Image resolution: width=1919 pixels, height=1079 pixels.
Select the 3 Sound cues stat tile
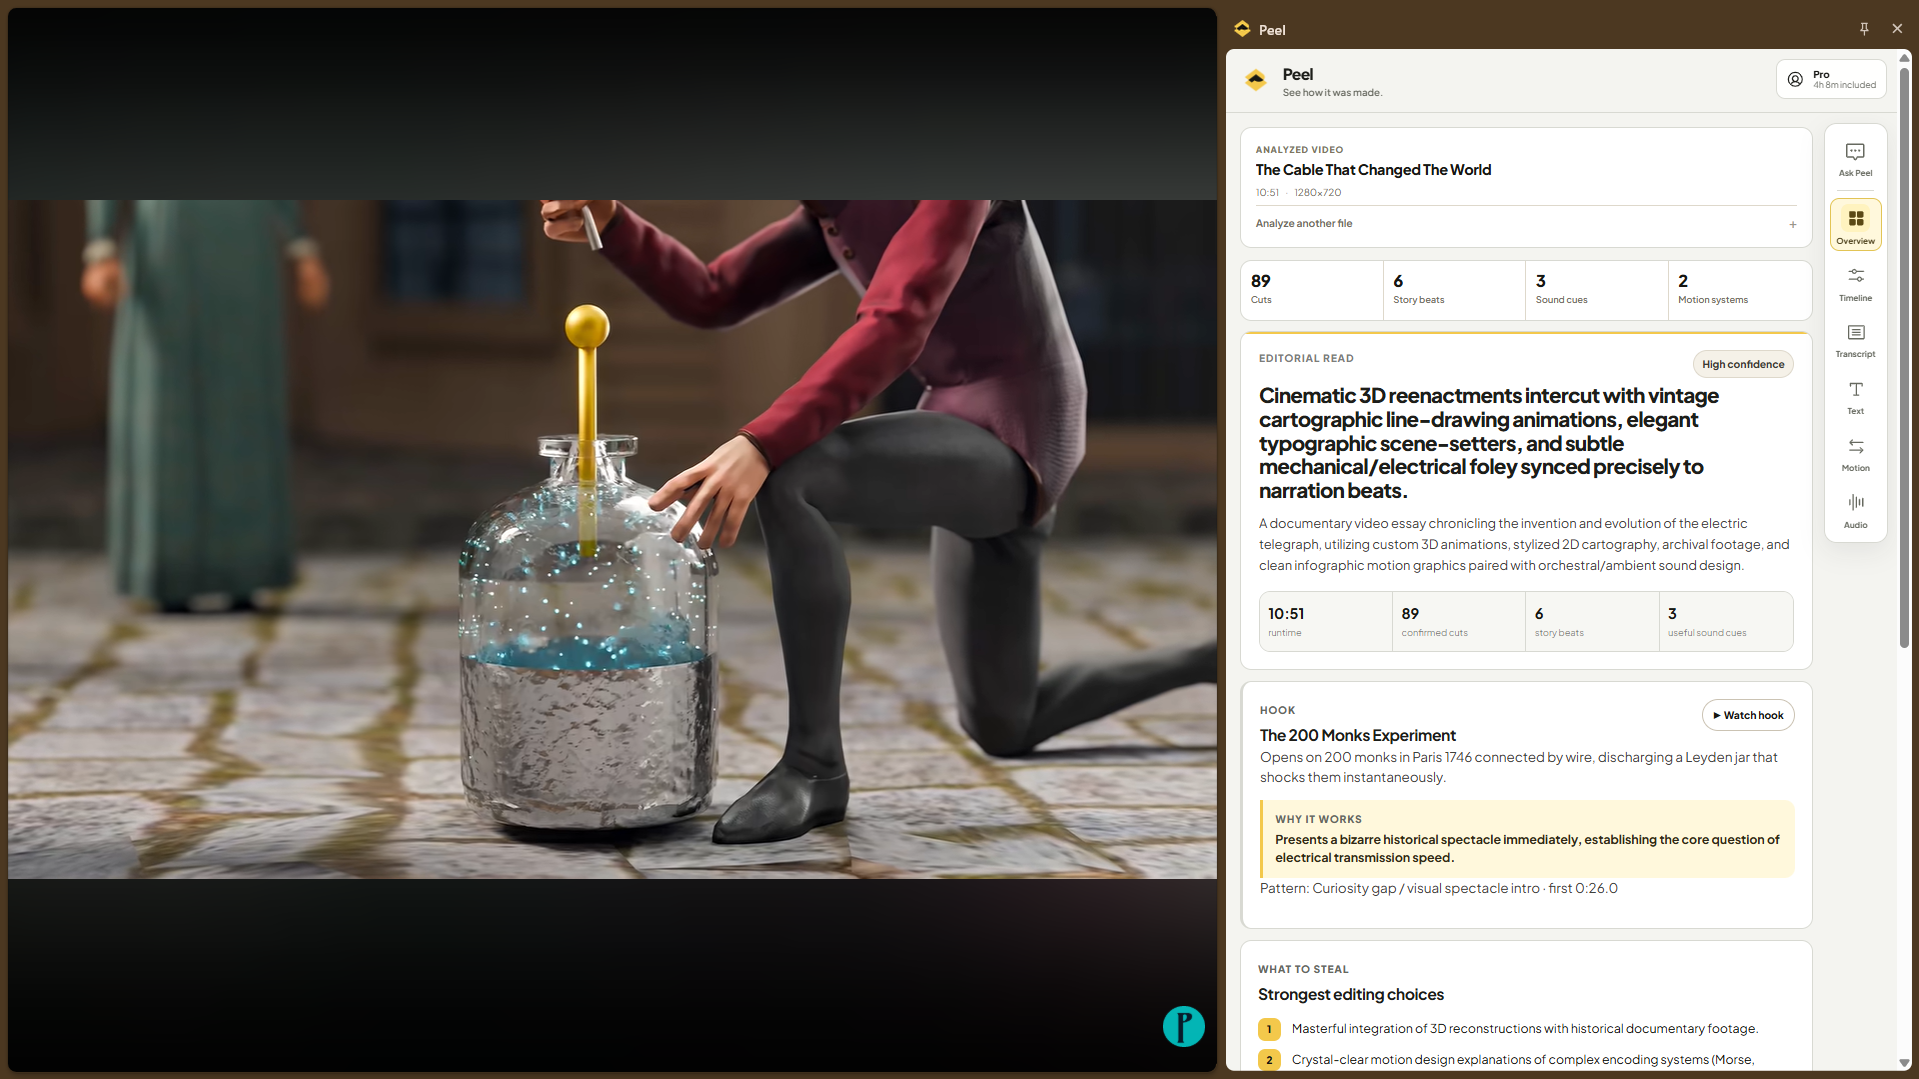coord(1596,290)
